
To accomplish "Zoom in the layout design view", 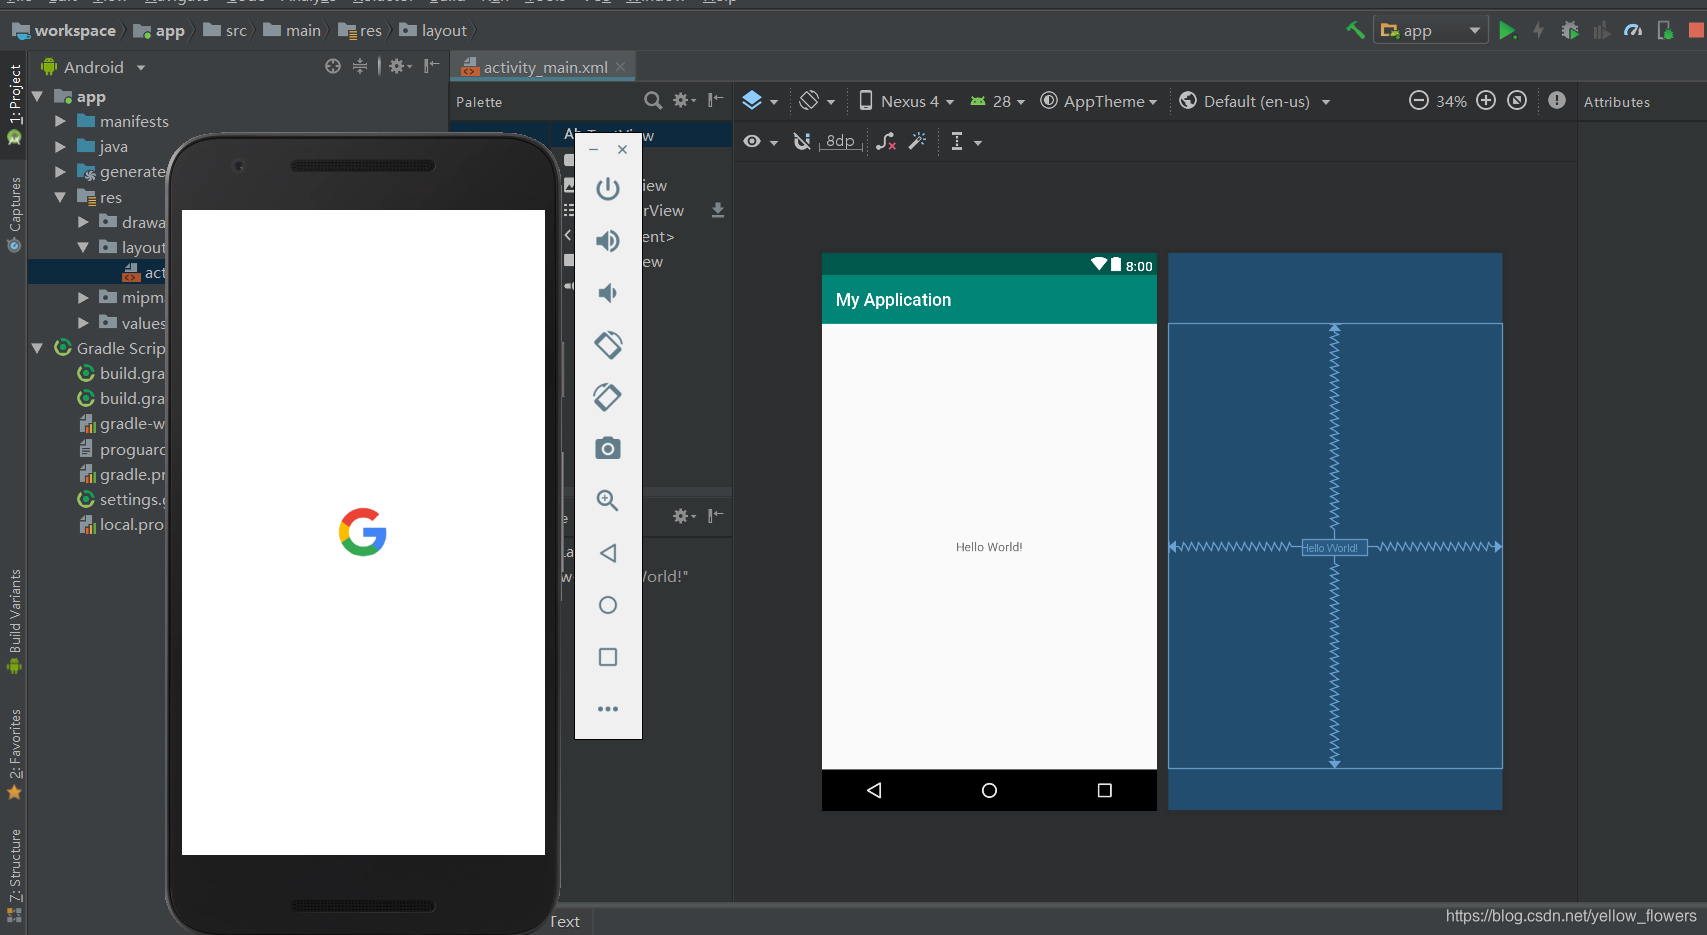I will (1486, 100).
